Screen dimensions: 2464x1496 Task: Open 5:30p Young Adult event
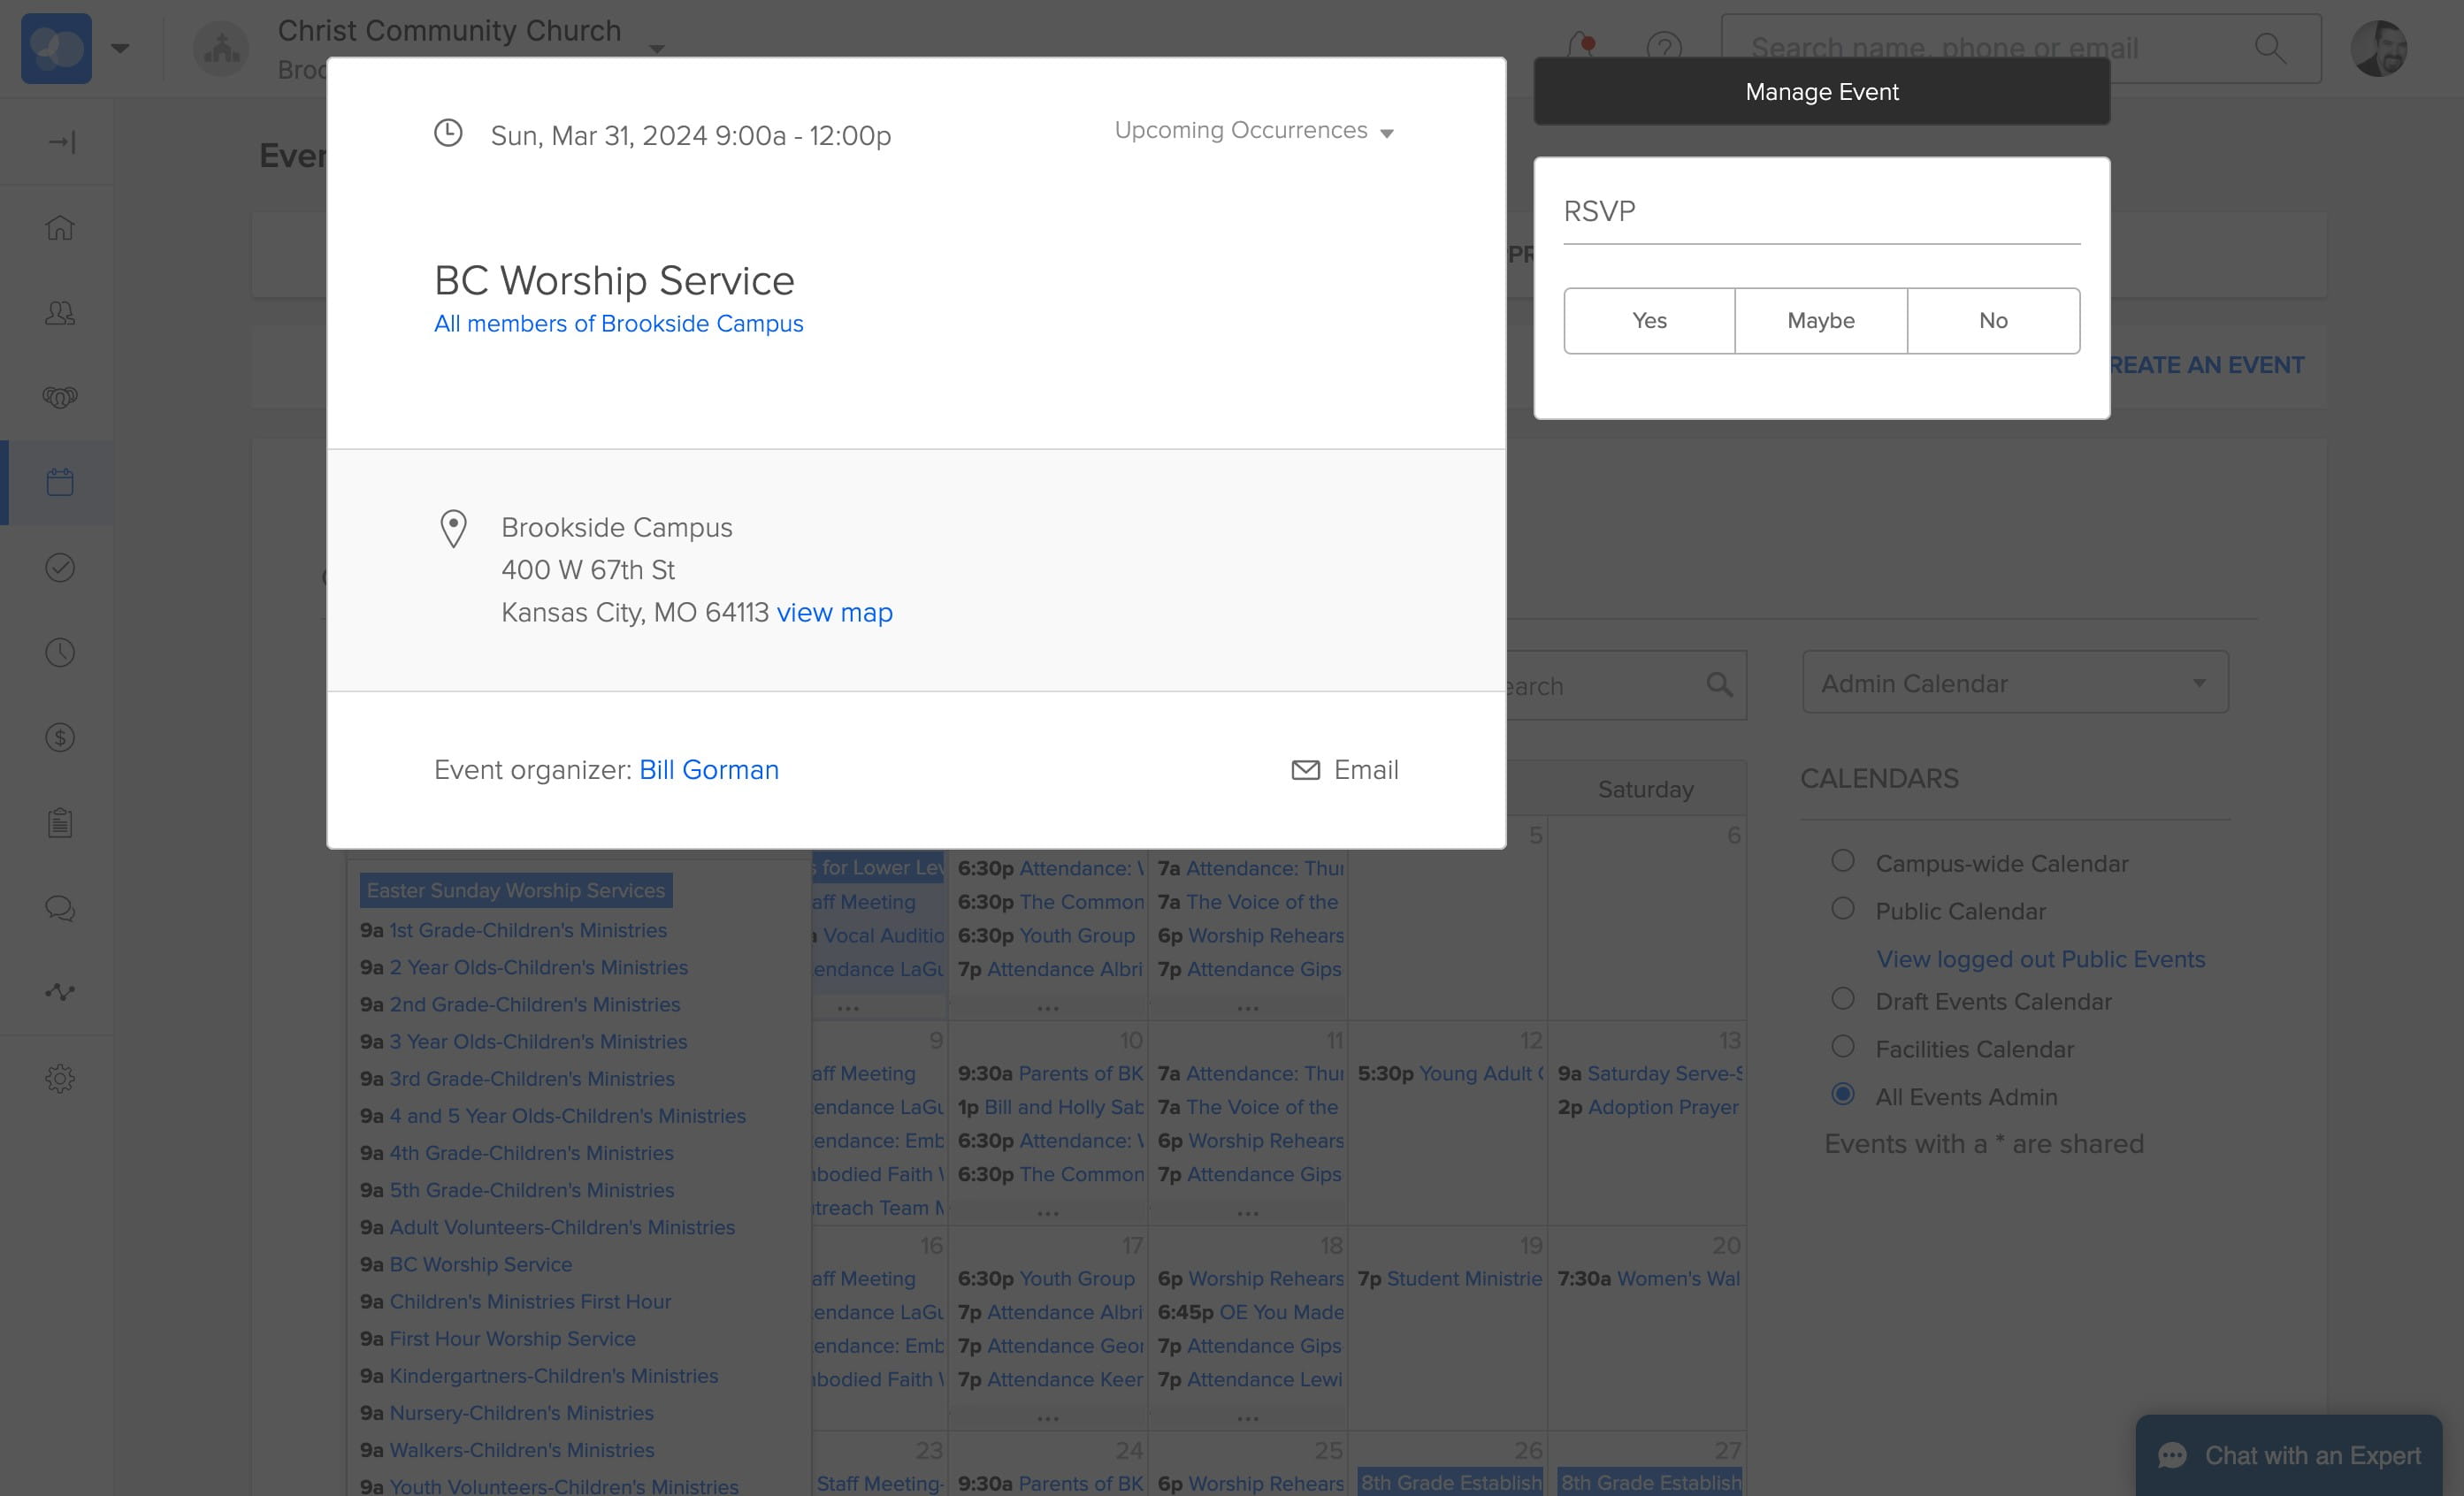[1451, 1073]
